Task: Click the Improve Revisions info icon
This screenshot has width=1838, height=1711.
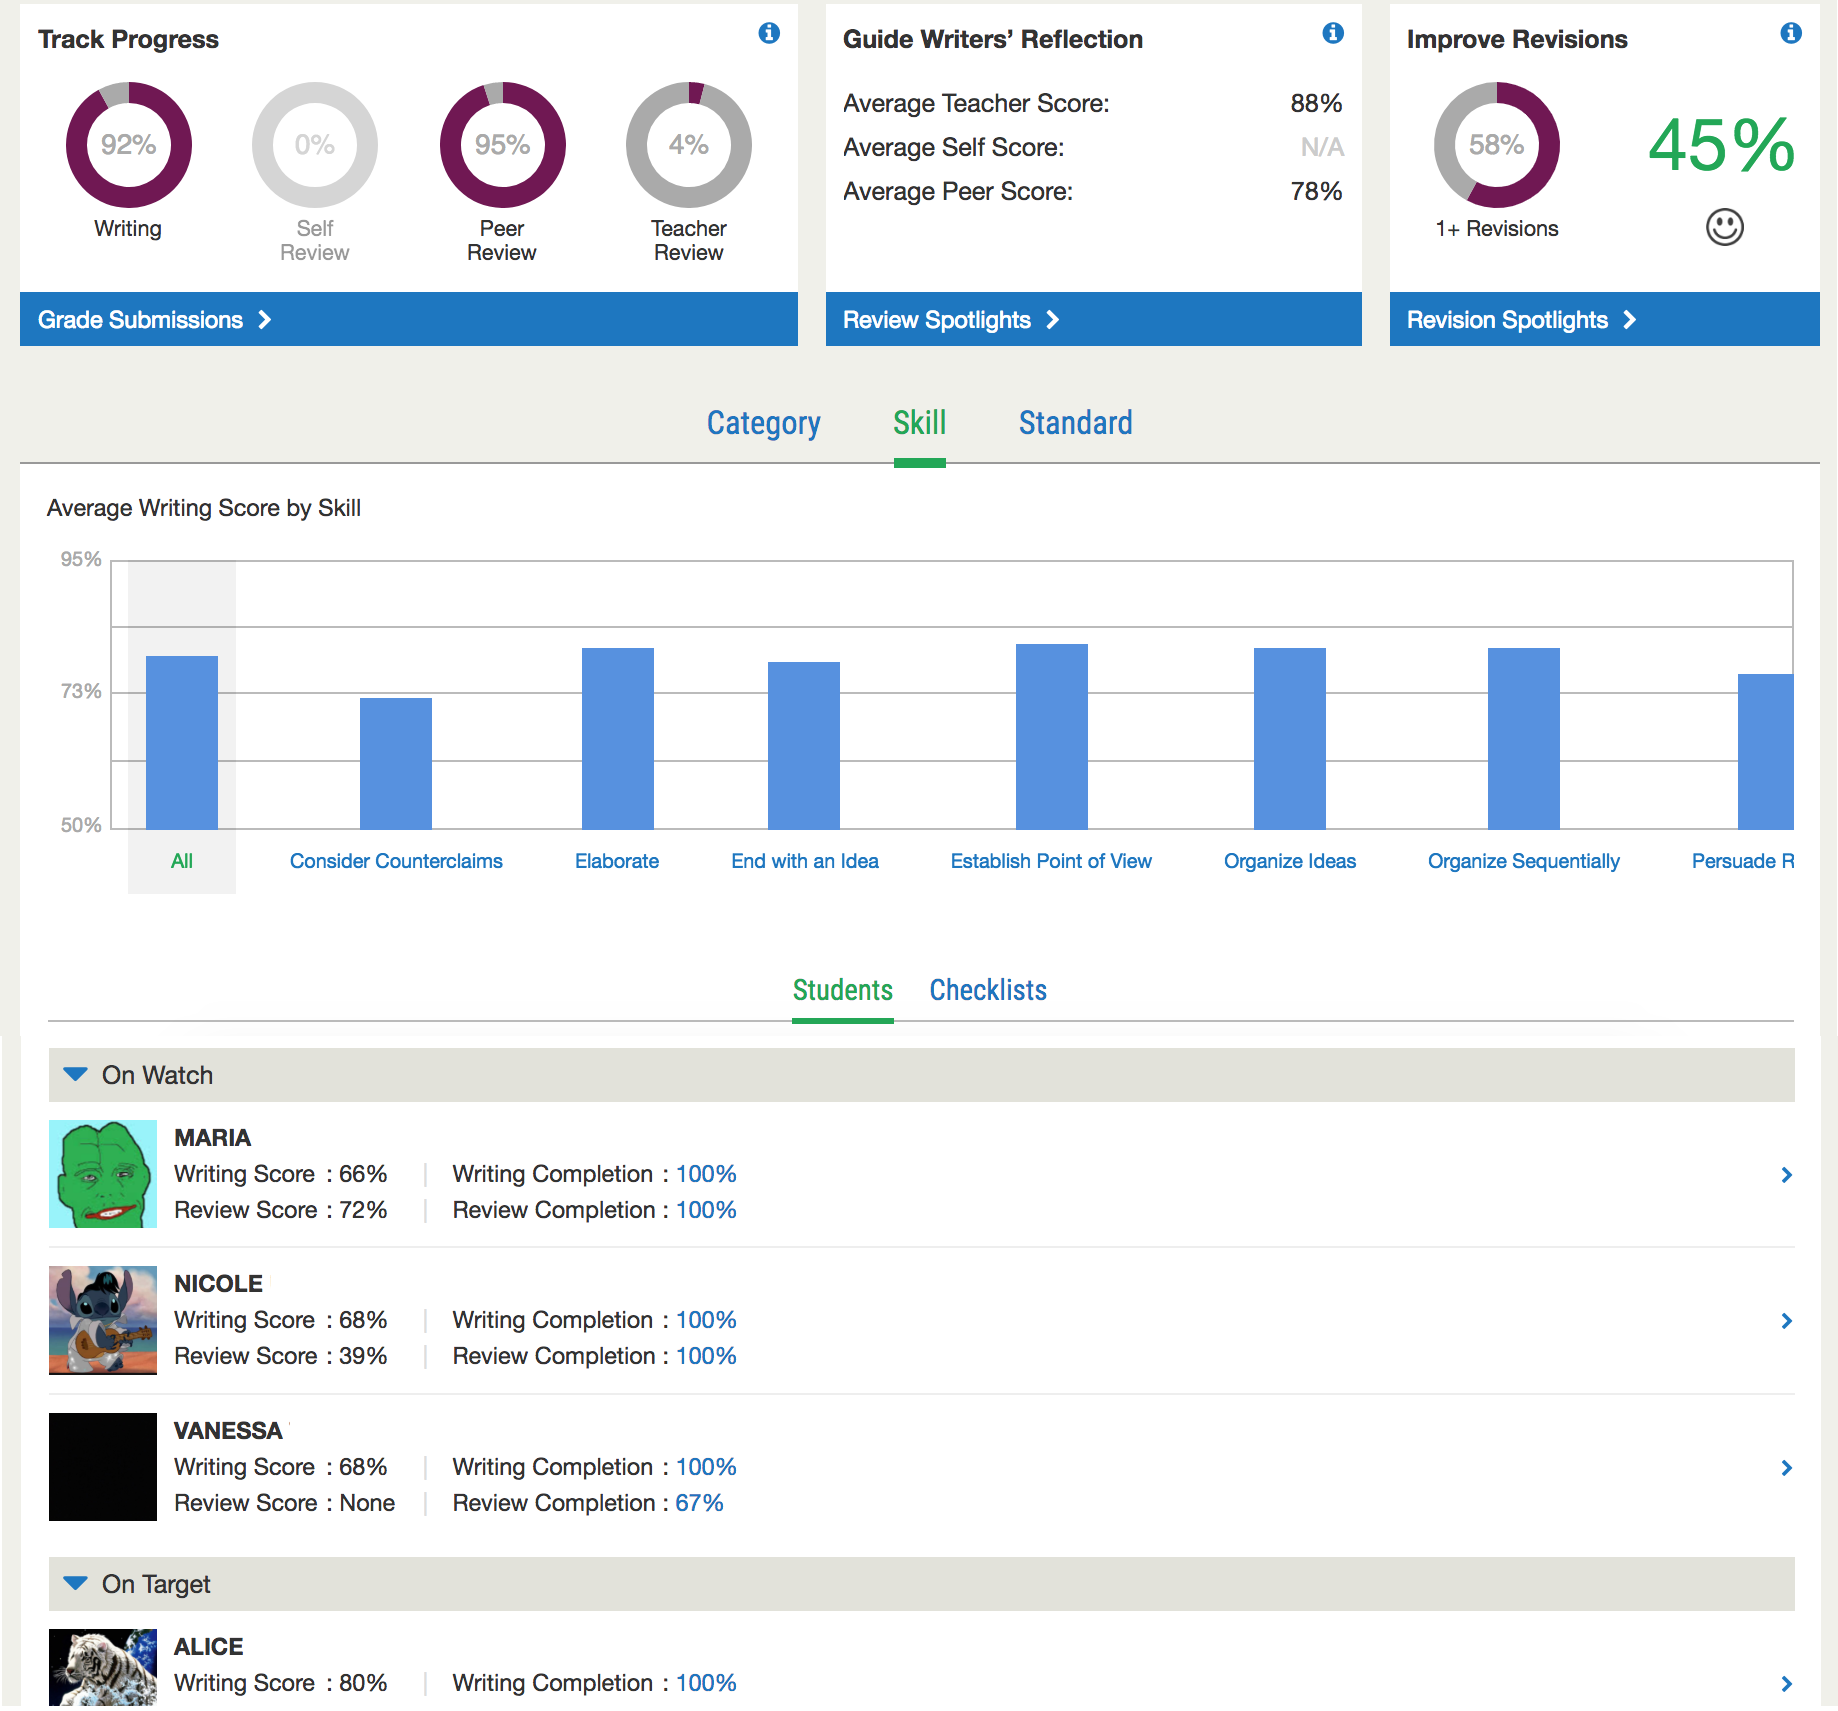Action: point(1790,33)
